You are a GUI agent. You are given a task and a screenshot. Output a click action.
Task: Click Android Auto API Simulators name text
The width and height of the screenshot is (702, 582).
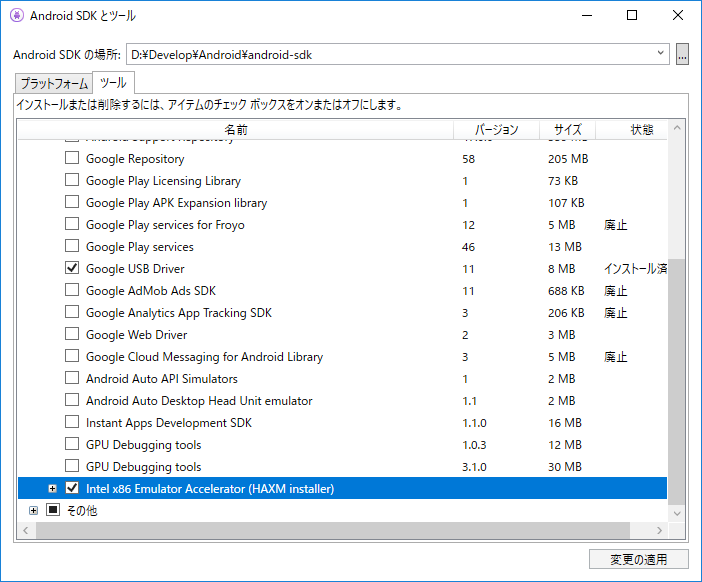click(162, 379)
